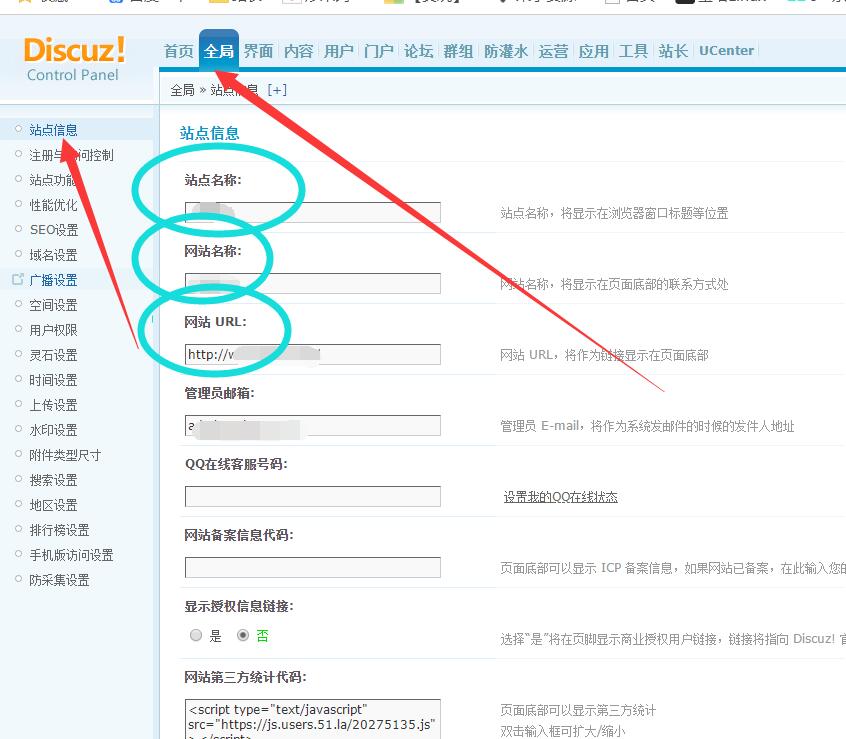Open the 站长 navigation tab
Image resolution: width=846 pixels, height=739 pixels.
click(673, 51)
